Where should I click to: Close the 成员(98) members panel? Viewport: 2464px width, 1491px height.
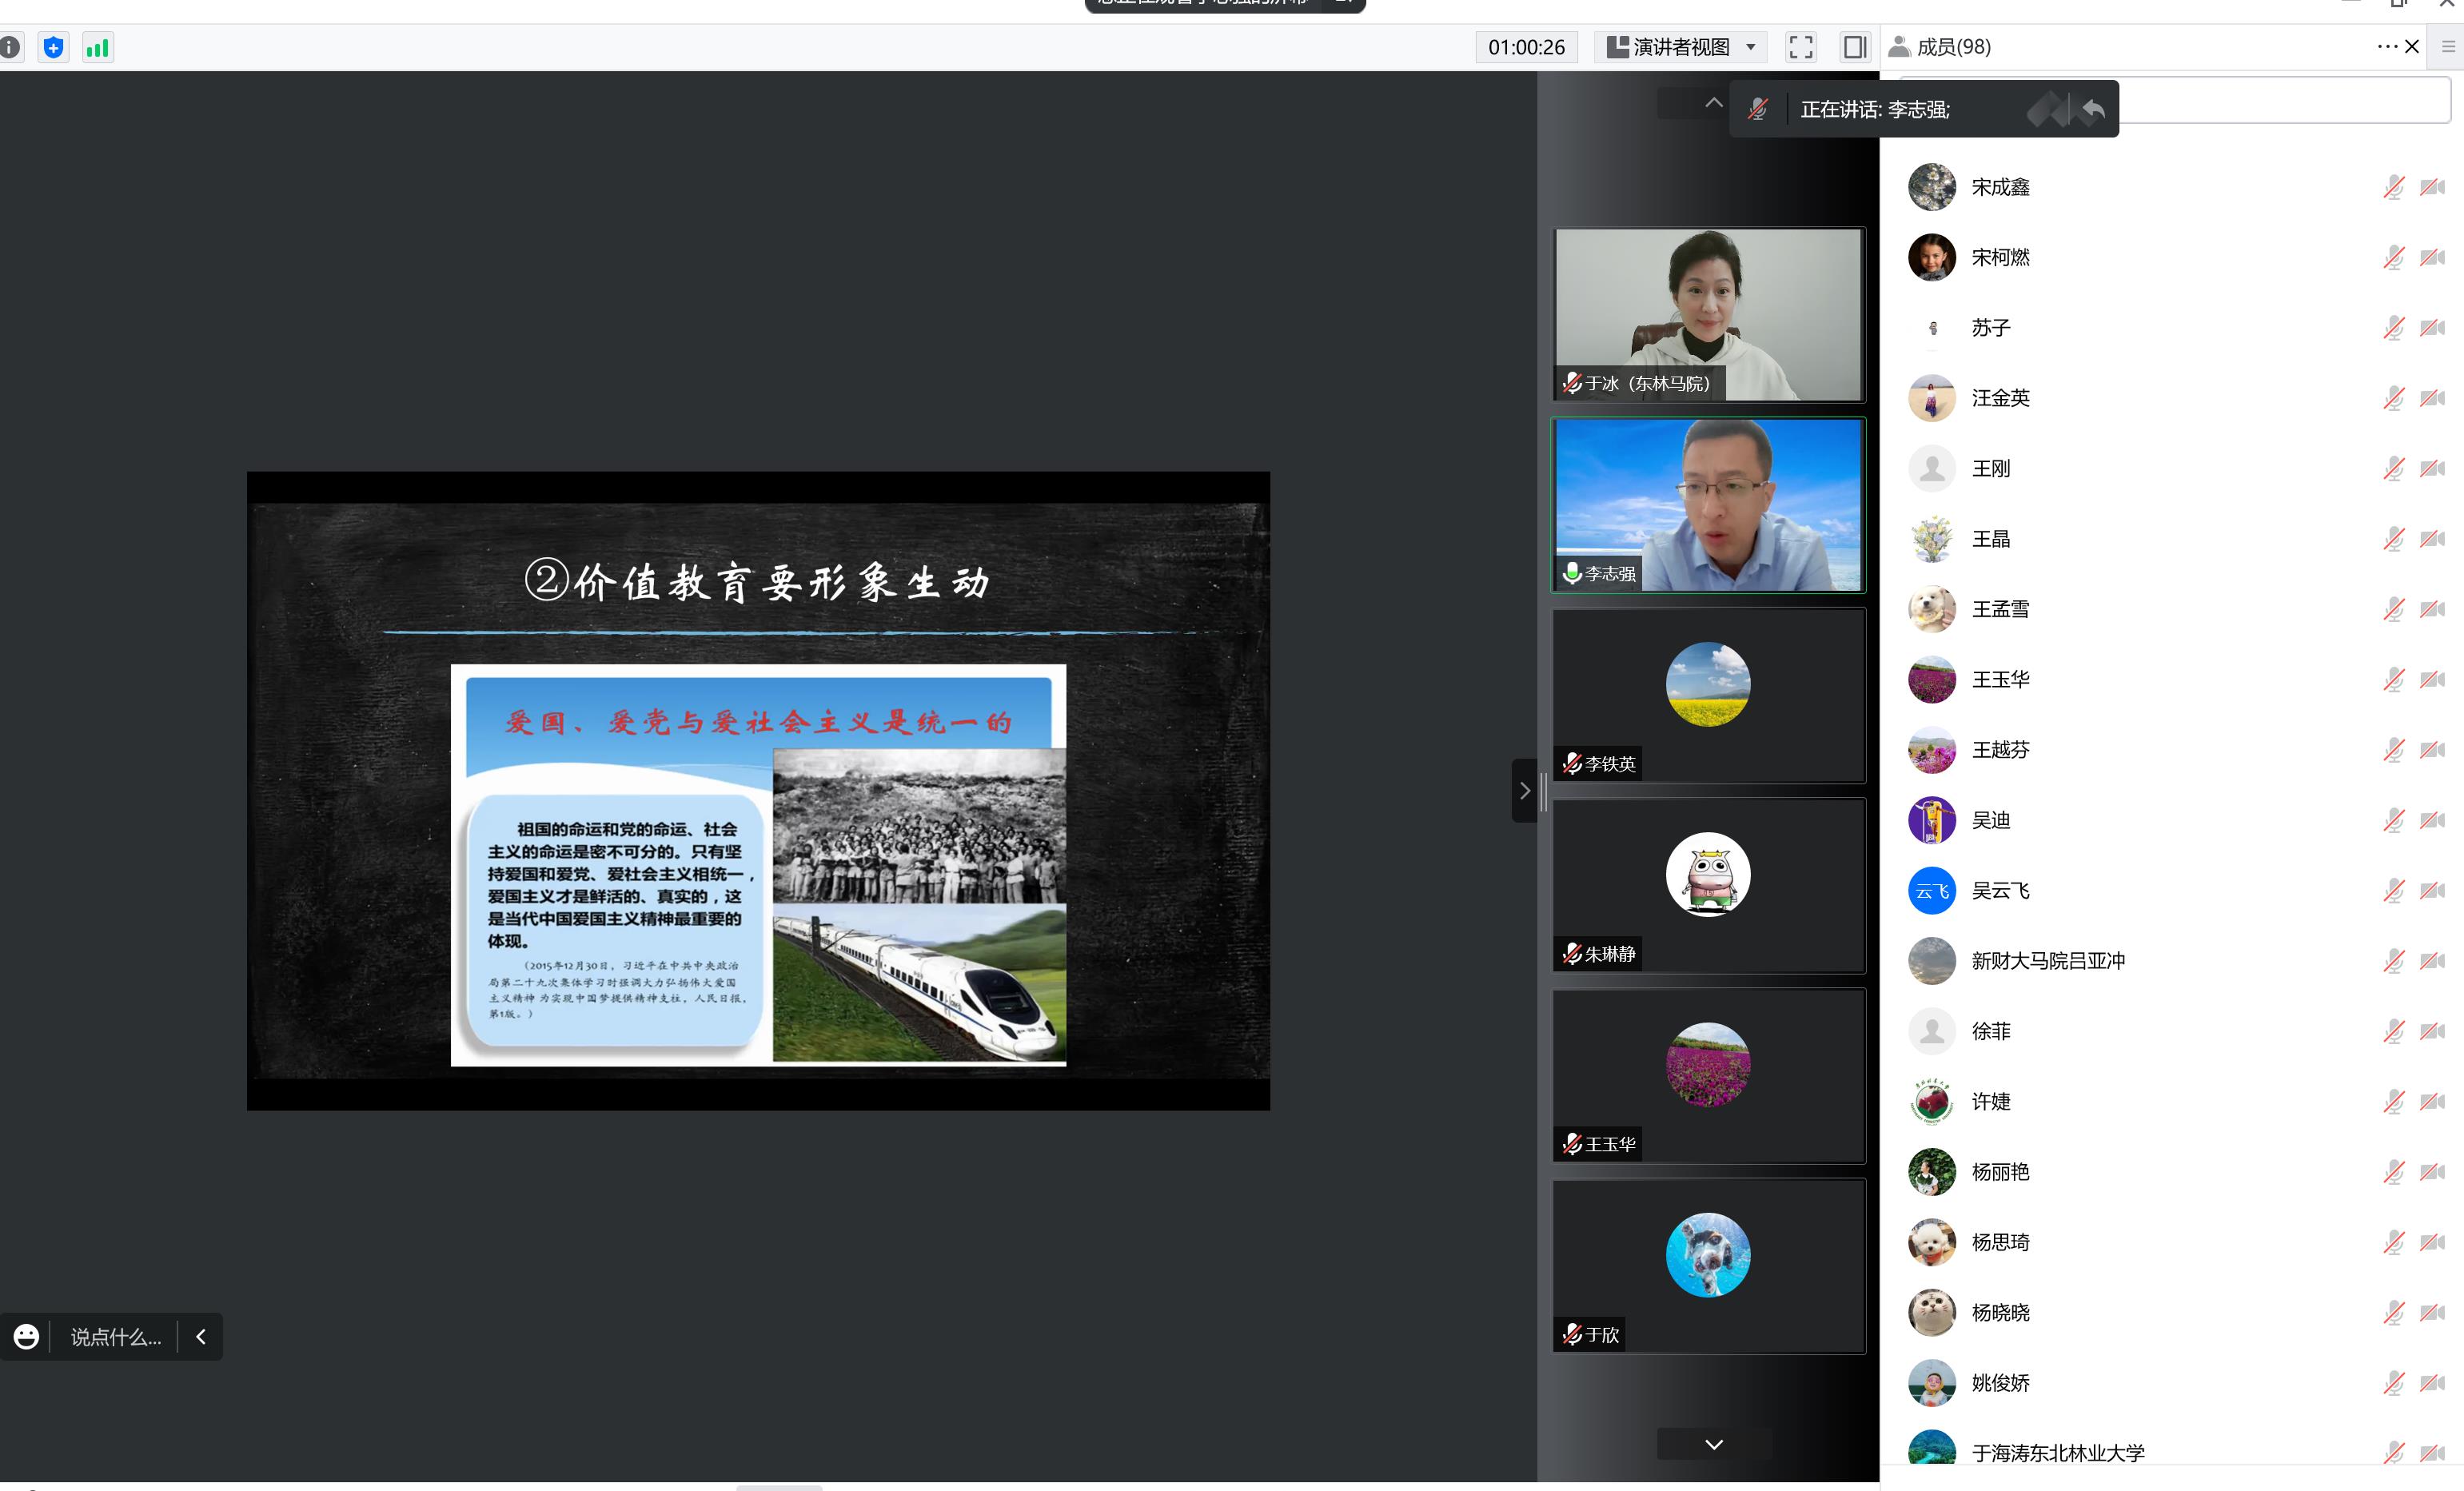click(x=2412, y=47)
